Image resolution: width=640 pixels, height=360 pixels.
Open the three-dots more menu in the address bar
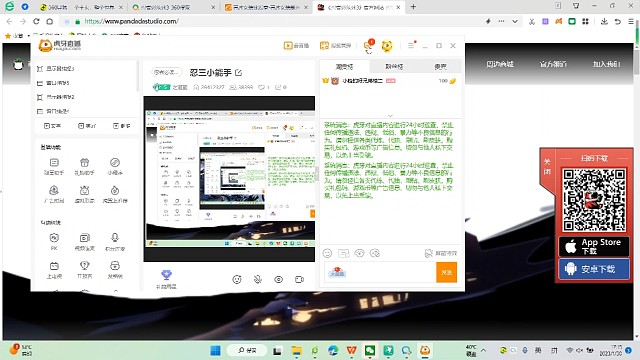501,21
